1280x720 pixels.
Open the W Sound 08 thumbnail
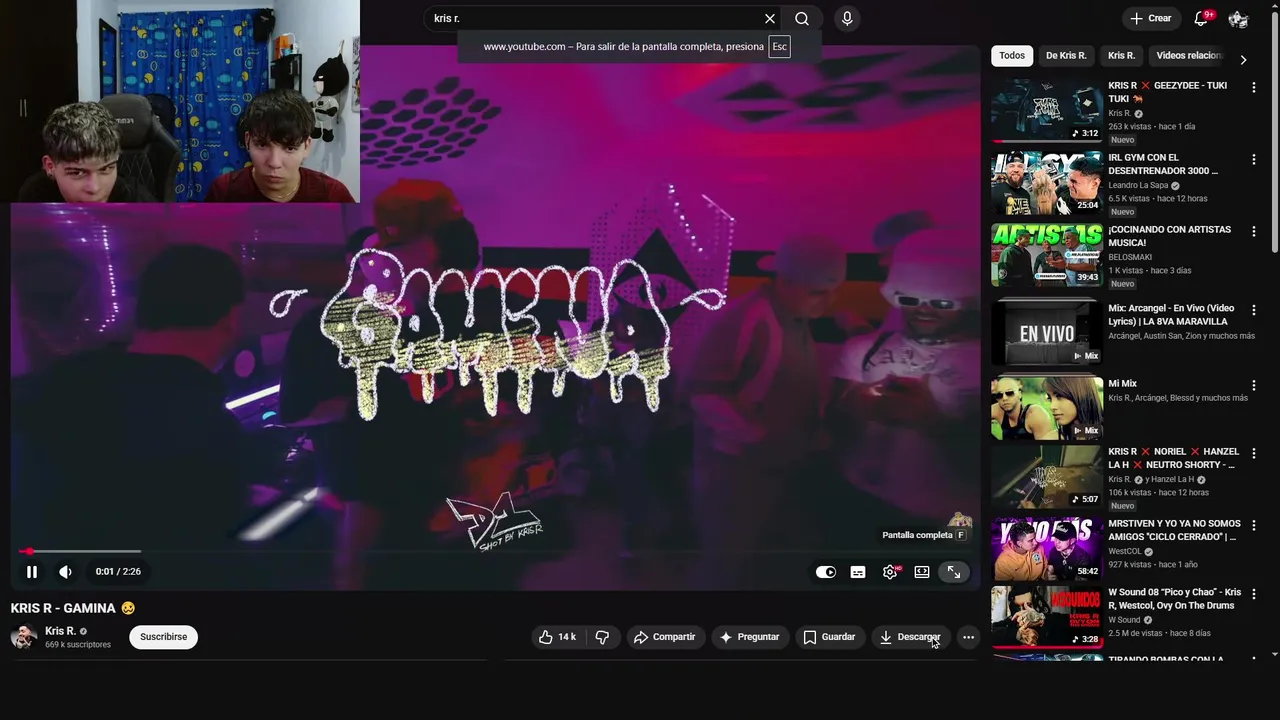pos(1047,617)
